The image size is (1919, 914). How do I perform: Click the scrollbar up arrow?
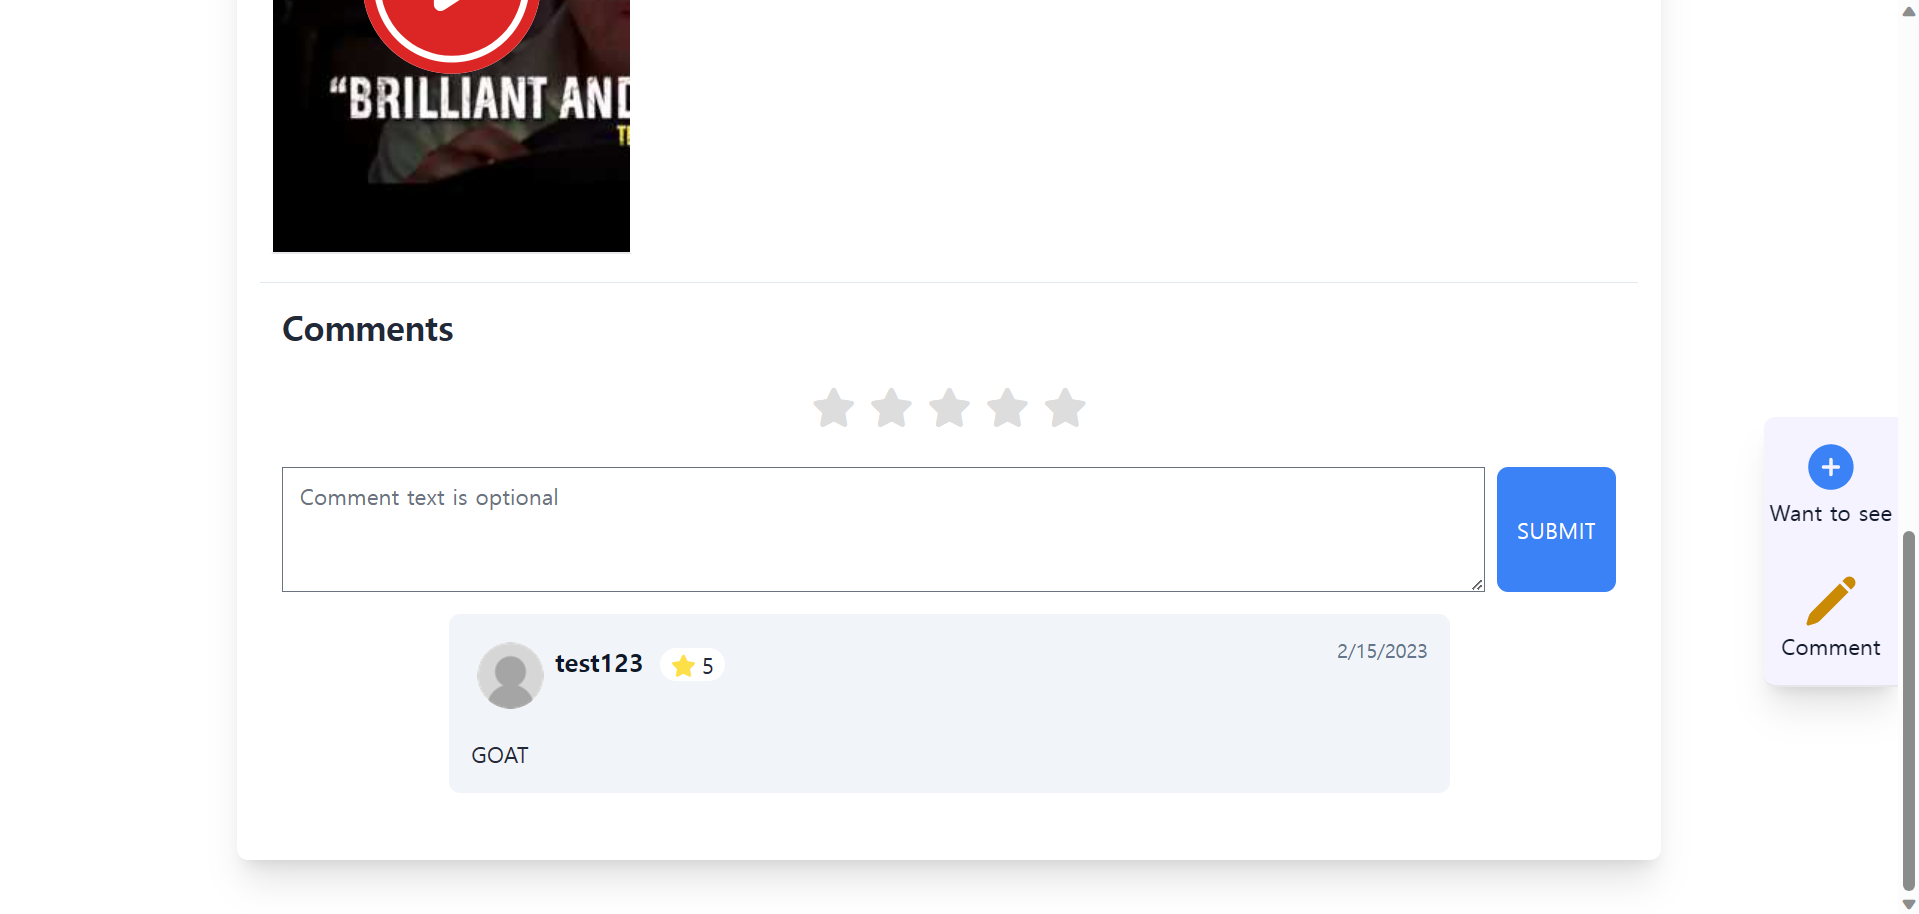tap(1908, 11)
